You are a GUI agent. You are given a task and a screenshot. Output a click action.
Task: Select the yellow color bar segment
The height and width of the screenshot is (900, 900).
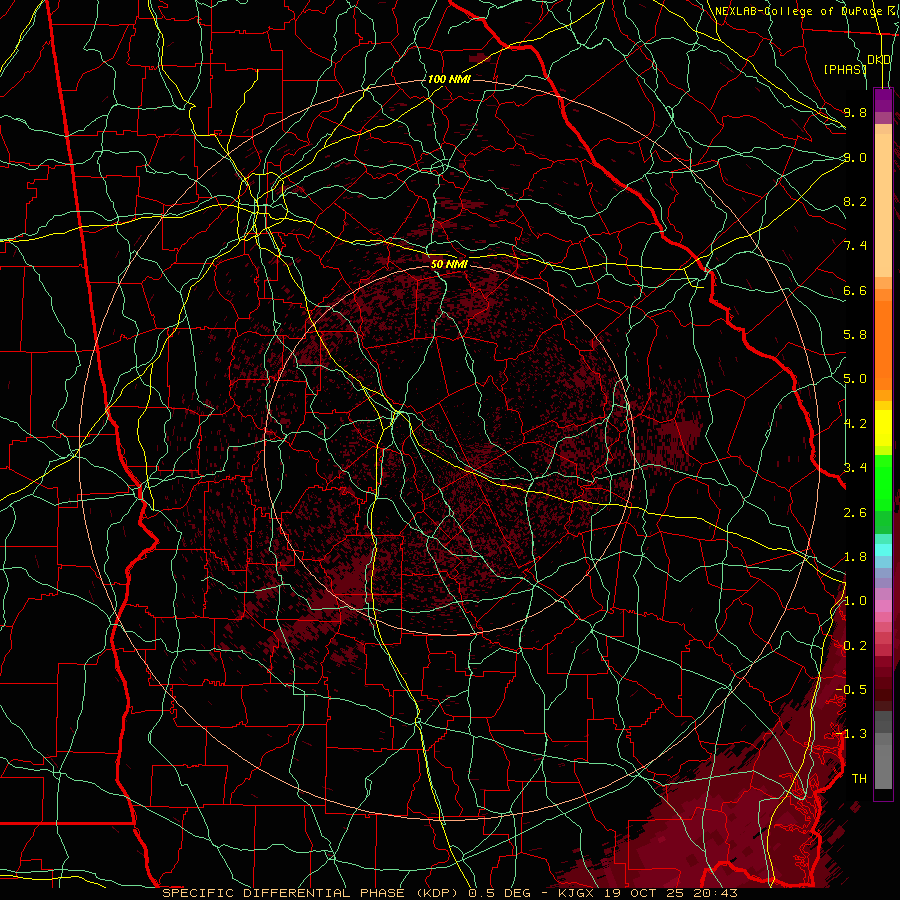click(883, 428)
